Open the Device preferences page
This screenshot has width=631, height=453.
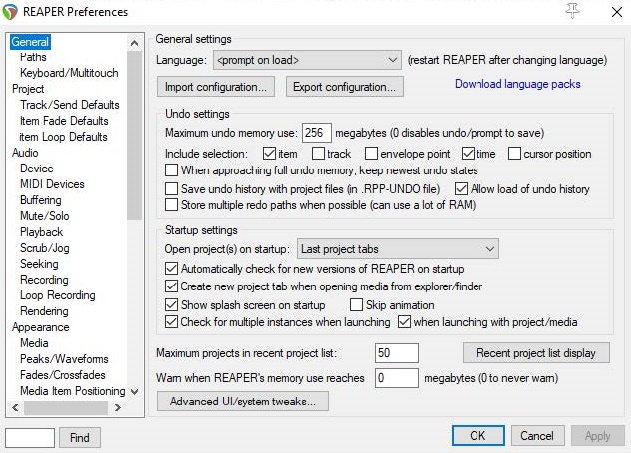37,168
